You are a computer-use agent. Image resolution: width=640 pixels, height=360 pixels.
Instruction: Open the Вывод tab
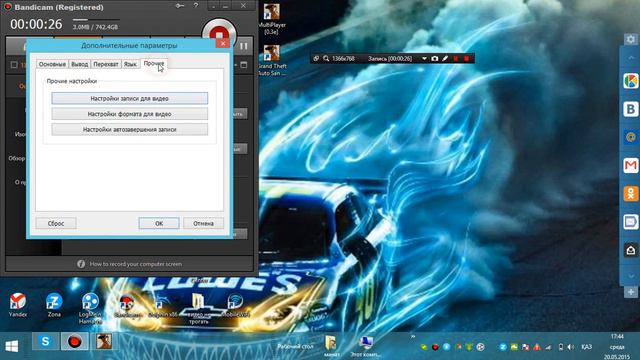point(80,64)
